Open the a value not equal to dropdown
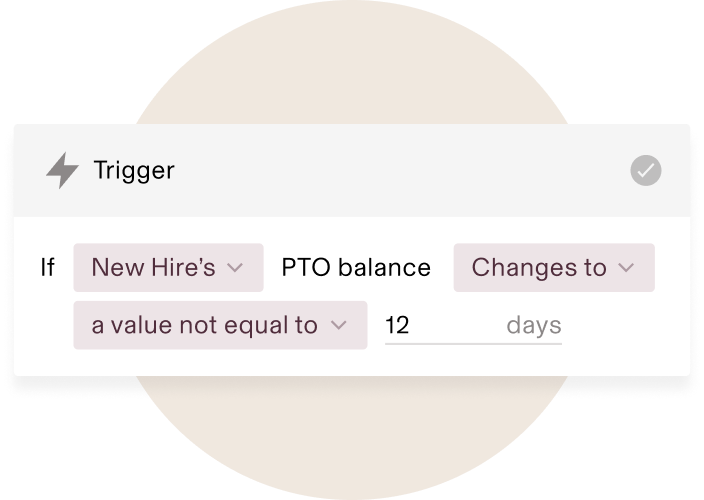Image resolution: width=704 pixels, height=500 pixels. pos(220,325)
